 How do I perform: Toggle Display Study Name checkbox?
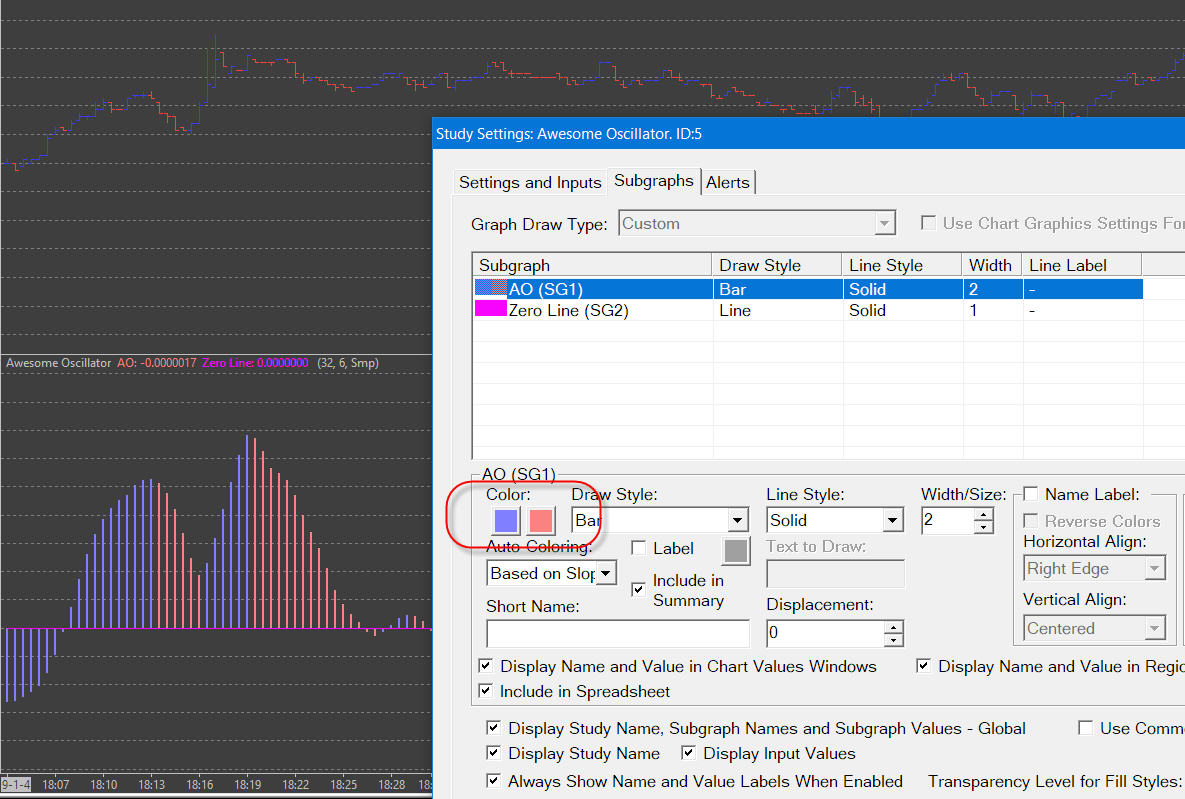coord(493,753)
